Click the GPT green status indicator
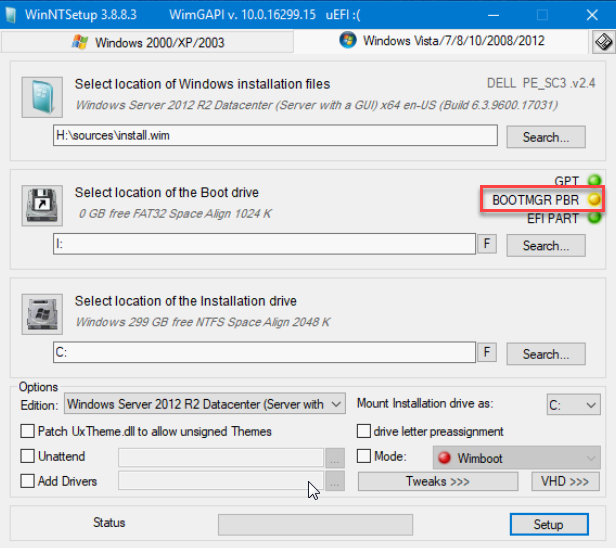The width and height of the screenshot is (616, 548). click(x=594, y=181)
